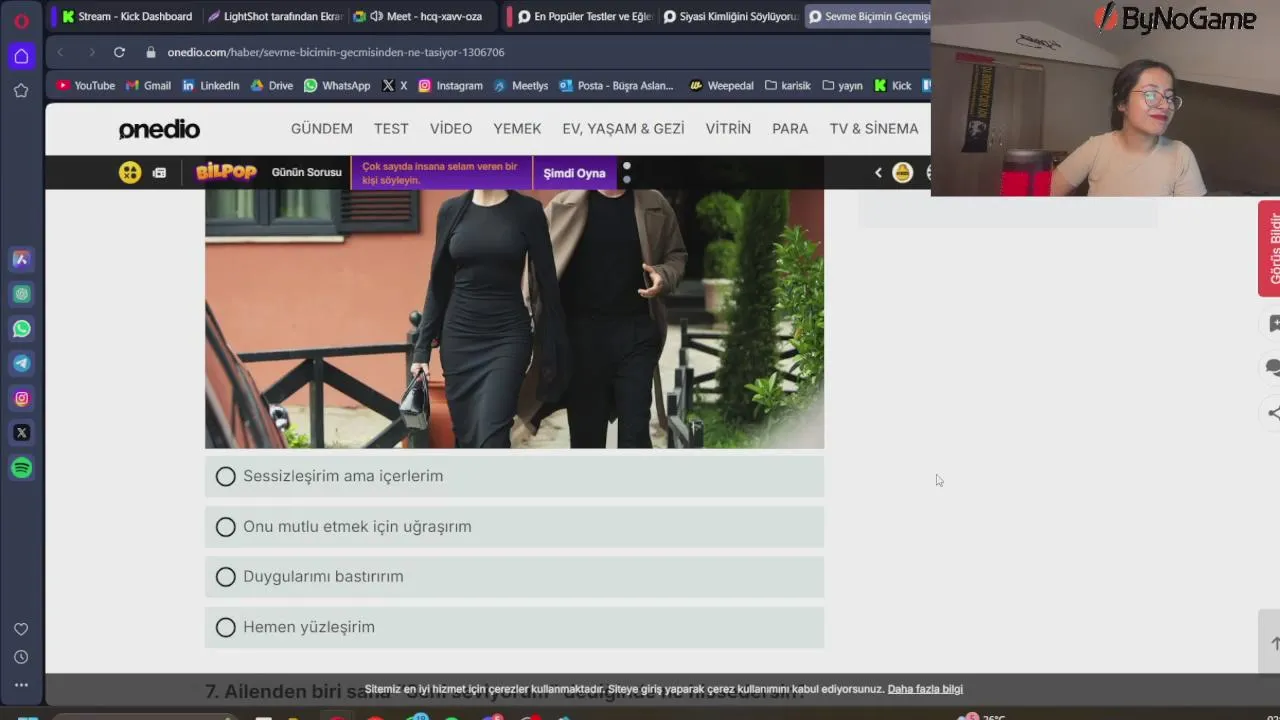Image resolution: width=1280 pixels, height=720 pixels.
Task: Reload the current page
Action: (119, 52)
